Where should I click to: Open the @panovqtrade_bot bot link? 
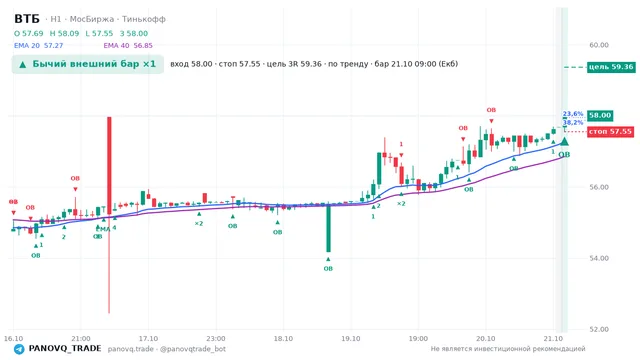click(193, 349)
